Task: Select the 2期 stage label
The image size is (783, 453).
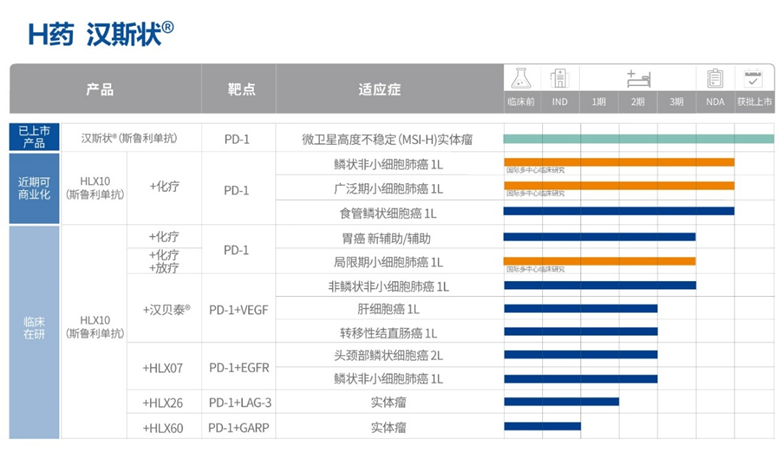Action: tap(637, 102)
